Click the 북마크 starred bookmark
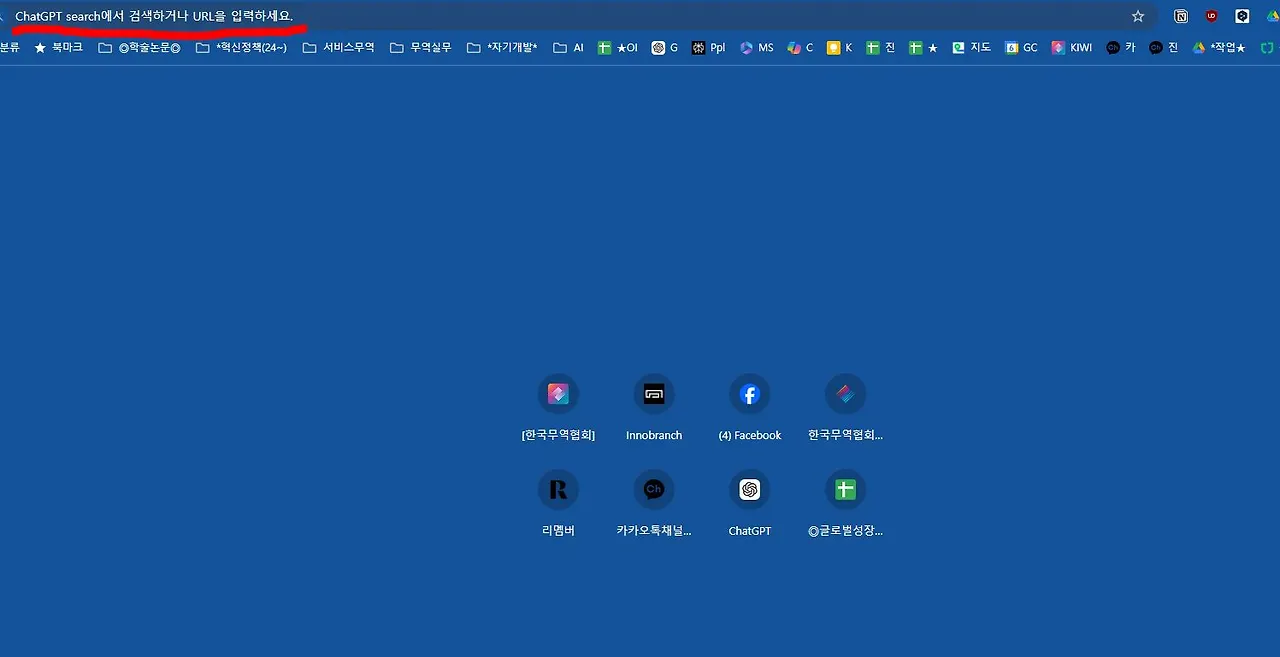Viewport: 1280px width, 657px height. coord(58,47)
